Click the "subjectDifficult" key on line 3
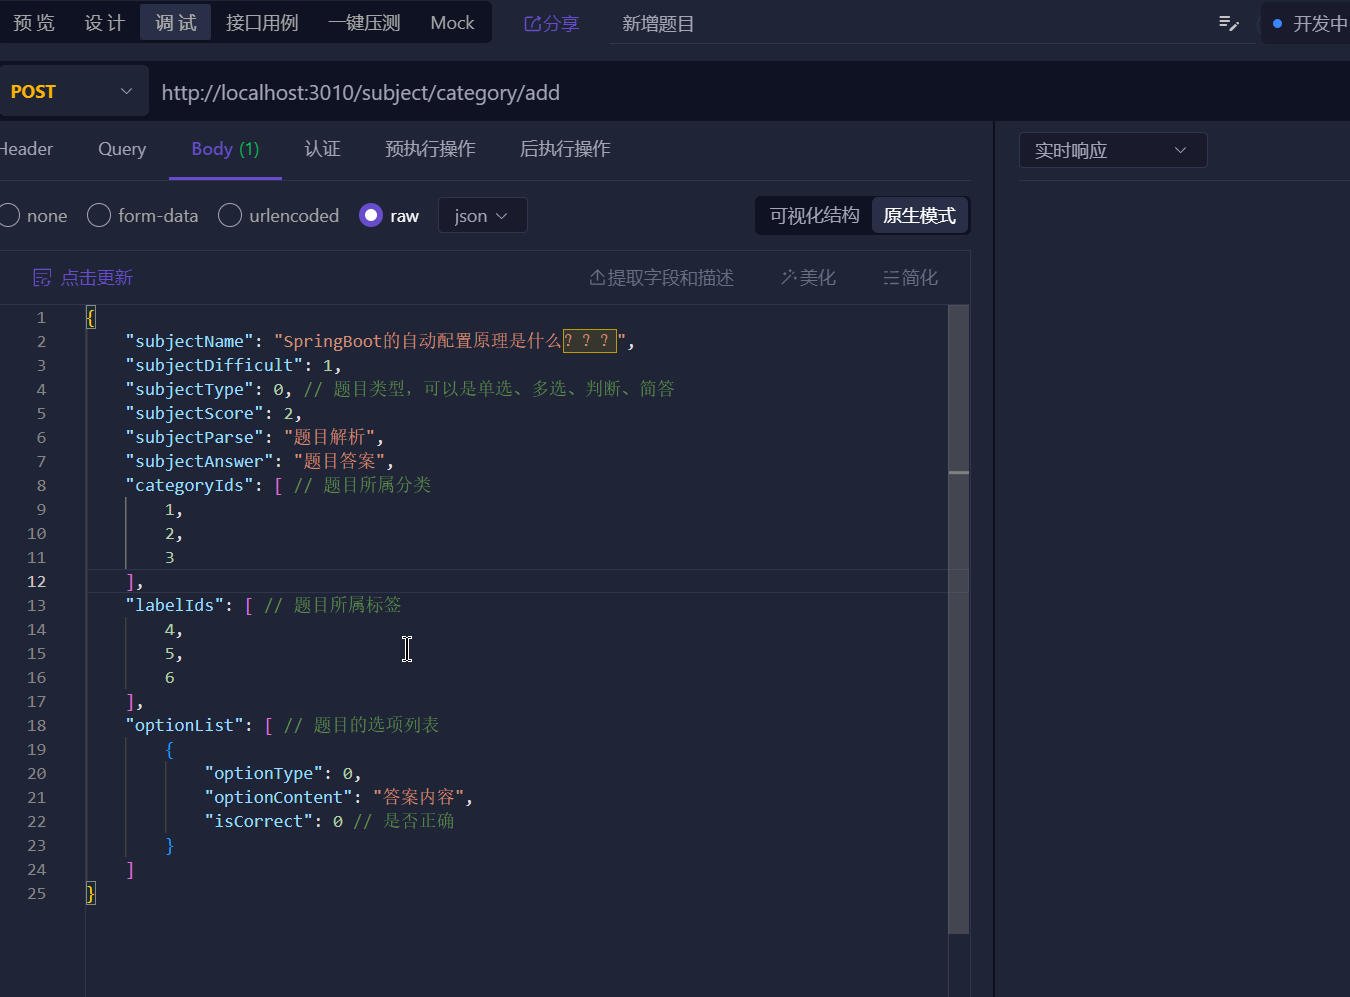The image size is (1350, 997). 215,365
